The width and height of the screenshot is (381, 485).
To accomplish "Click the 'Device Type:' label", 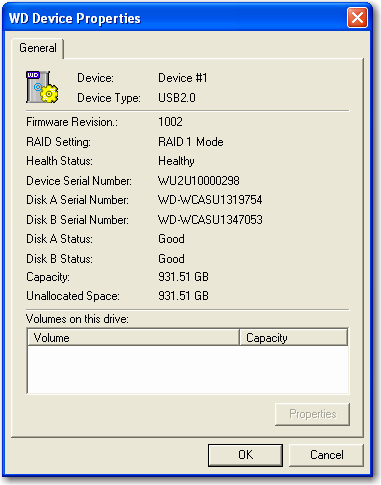I will tap(109, 98).
